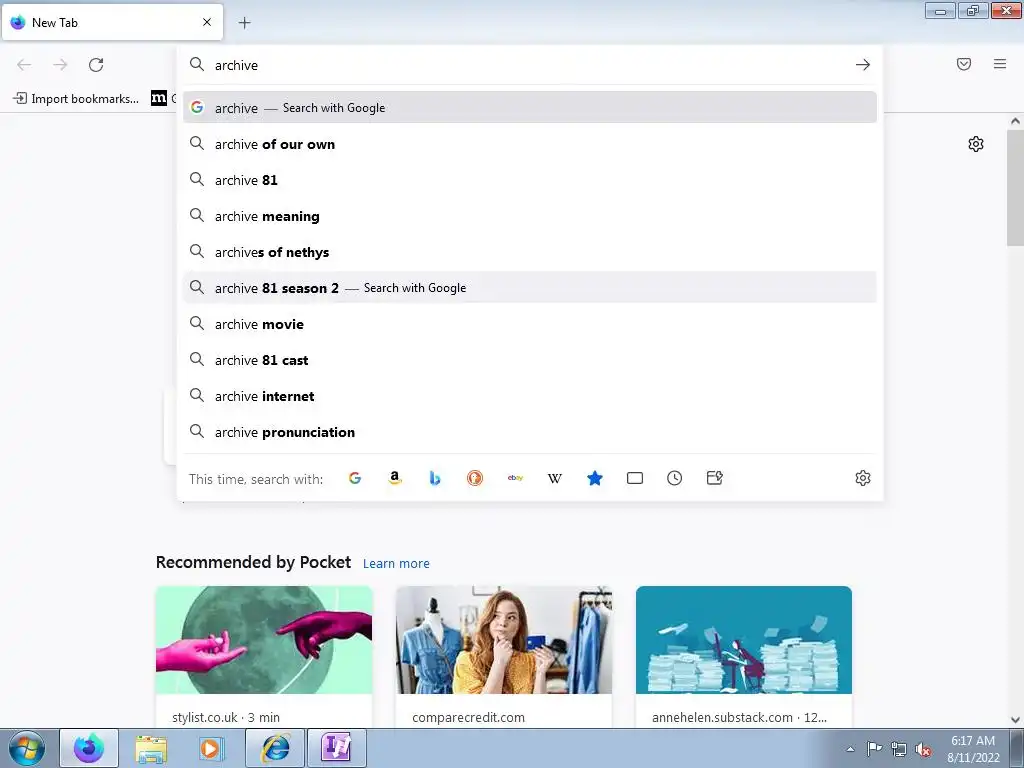Screen dimensions: 1024x768
Task: Pick the 'archive 81 cast' suggestion
Action: [530, 359]
